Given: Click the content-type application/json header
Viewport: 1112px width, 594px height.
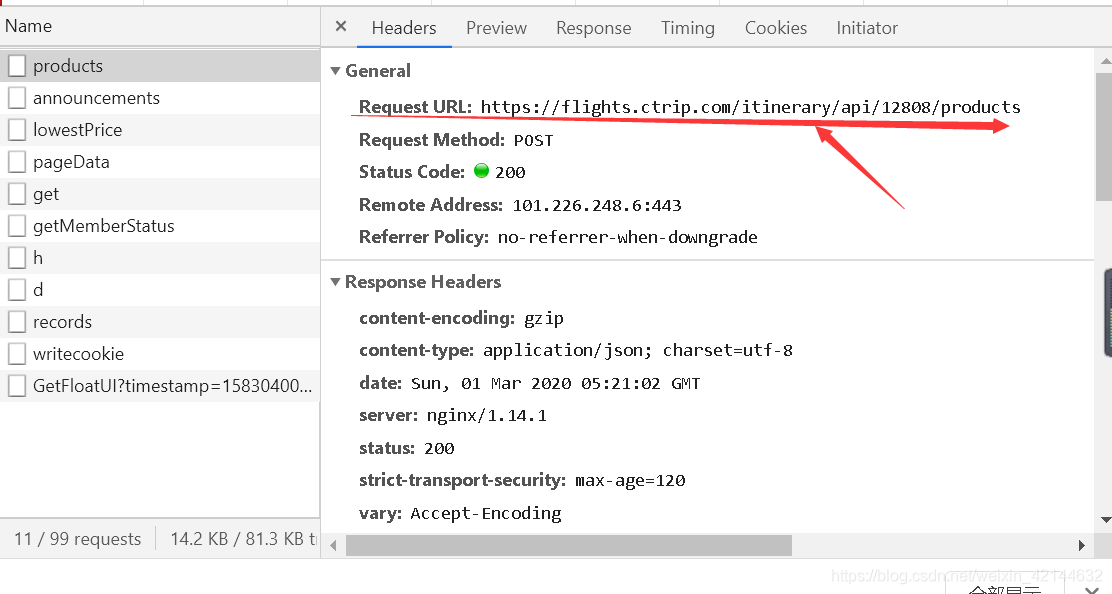Looking at the screenshot, I should tap(576, 350).
